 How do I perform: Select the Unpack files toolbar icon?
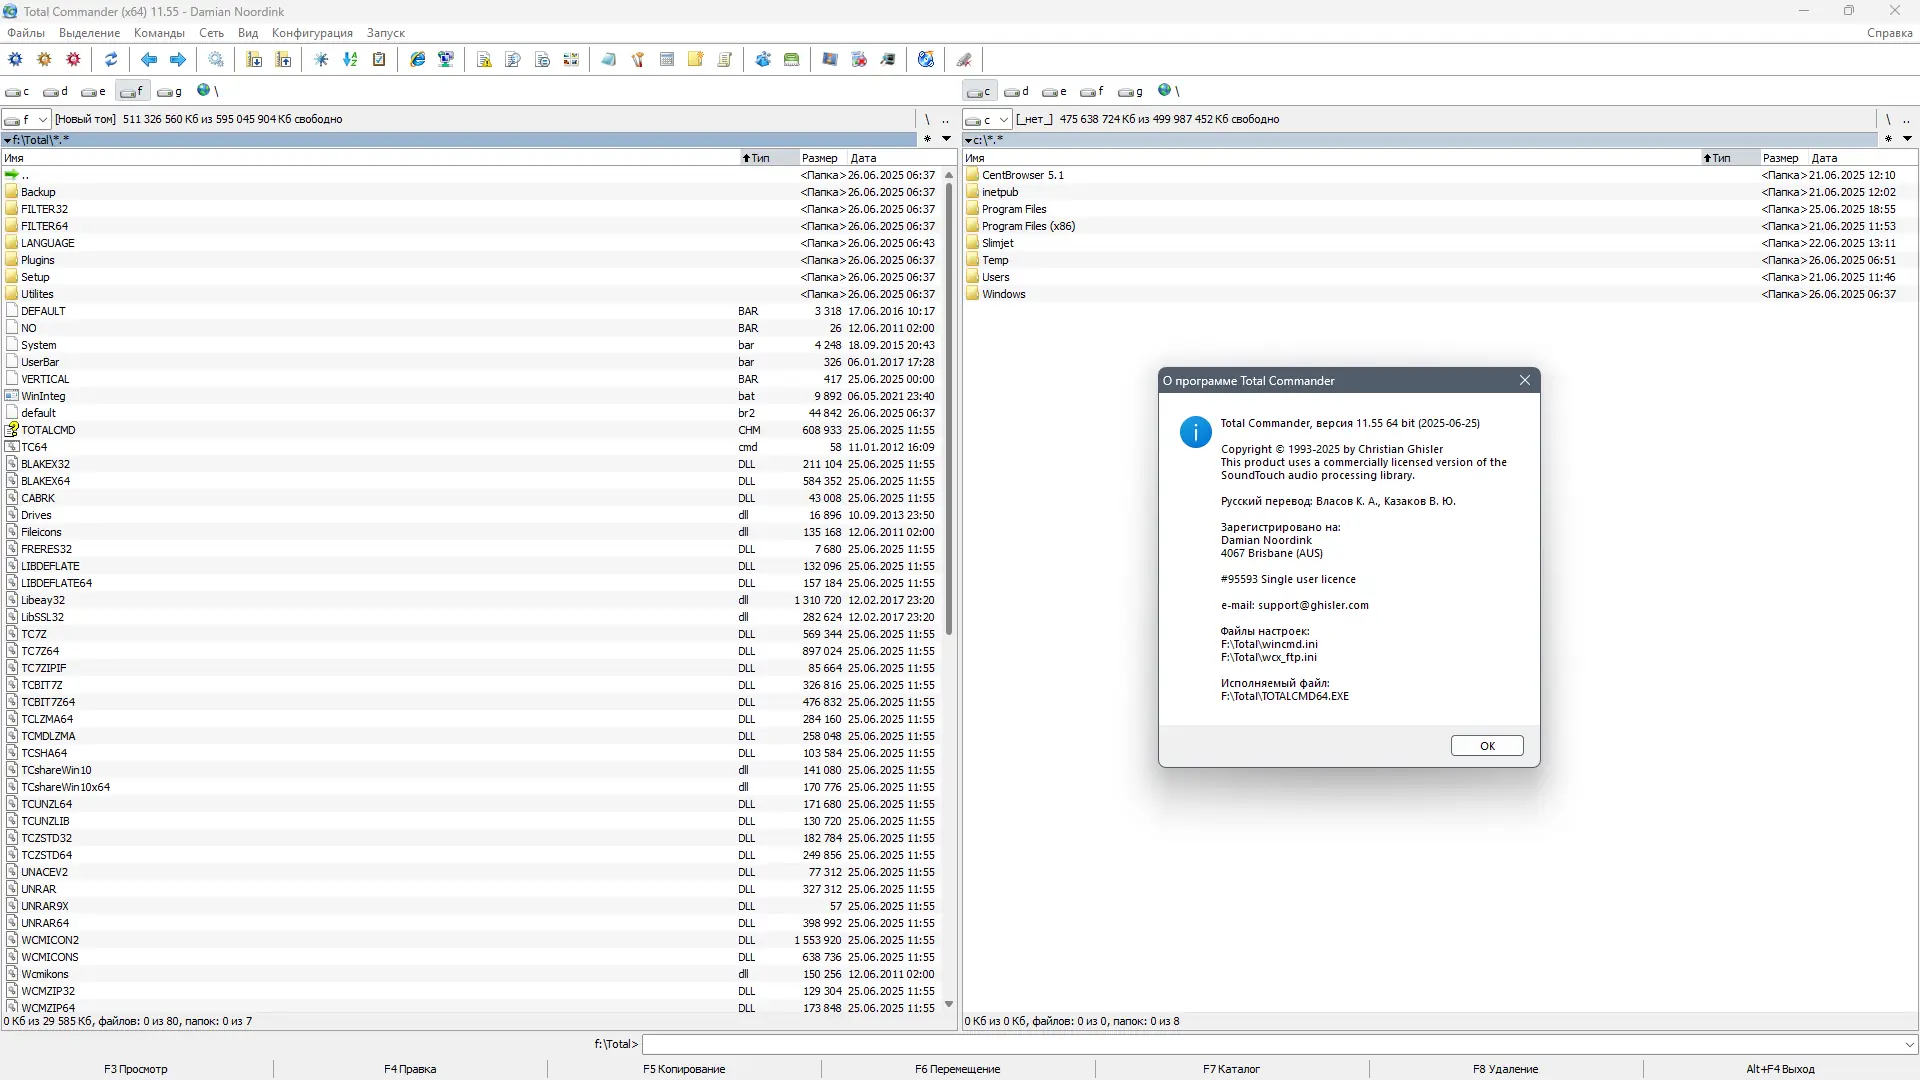coord(284,59)
